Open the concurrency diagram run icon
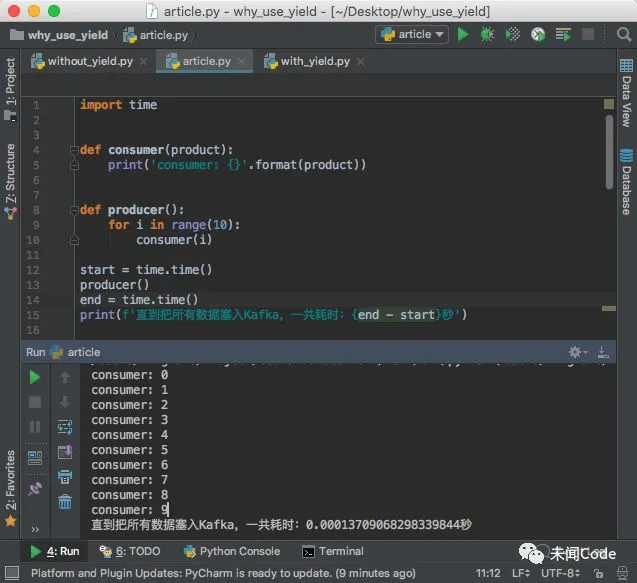The image size is (637, 583). tap(563, 35)
